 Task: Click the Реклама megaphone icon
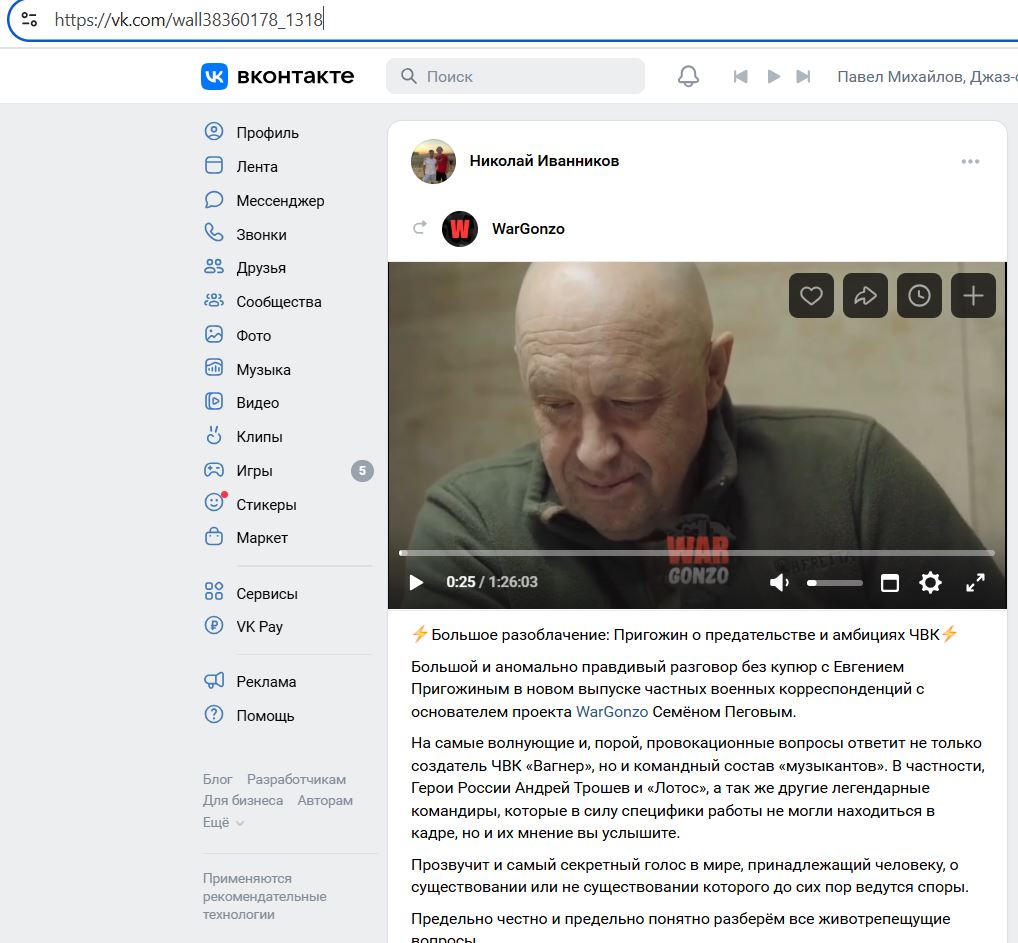click(x=214, y=681)
